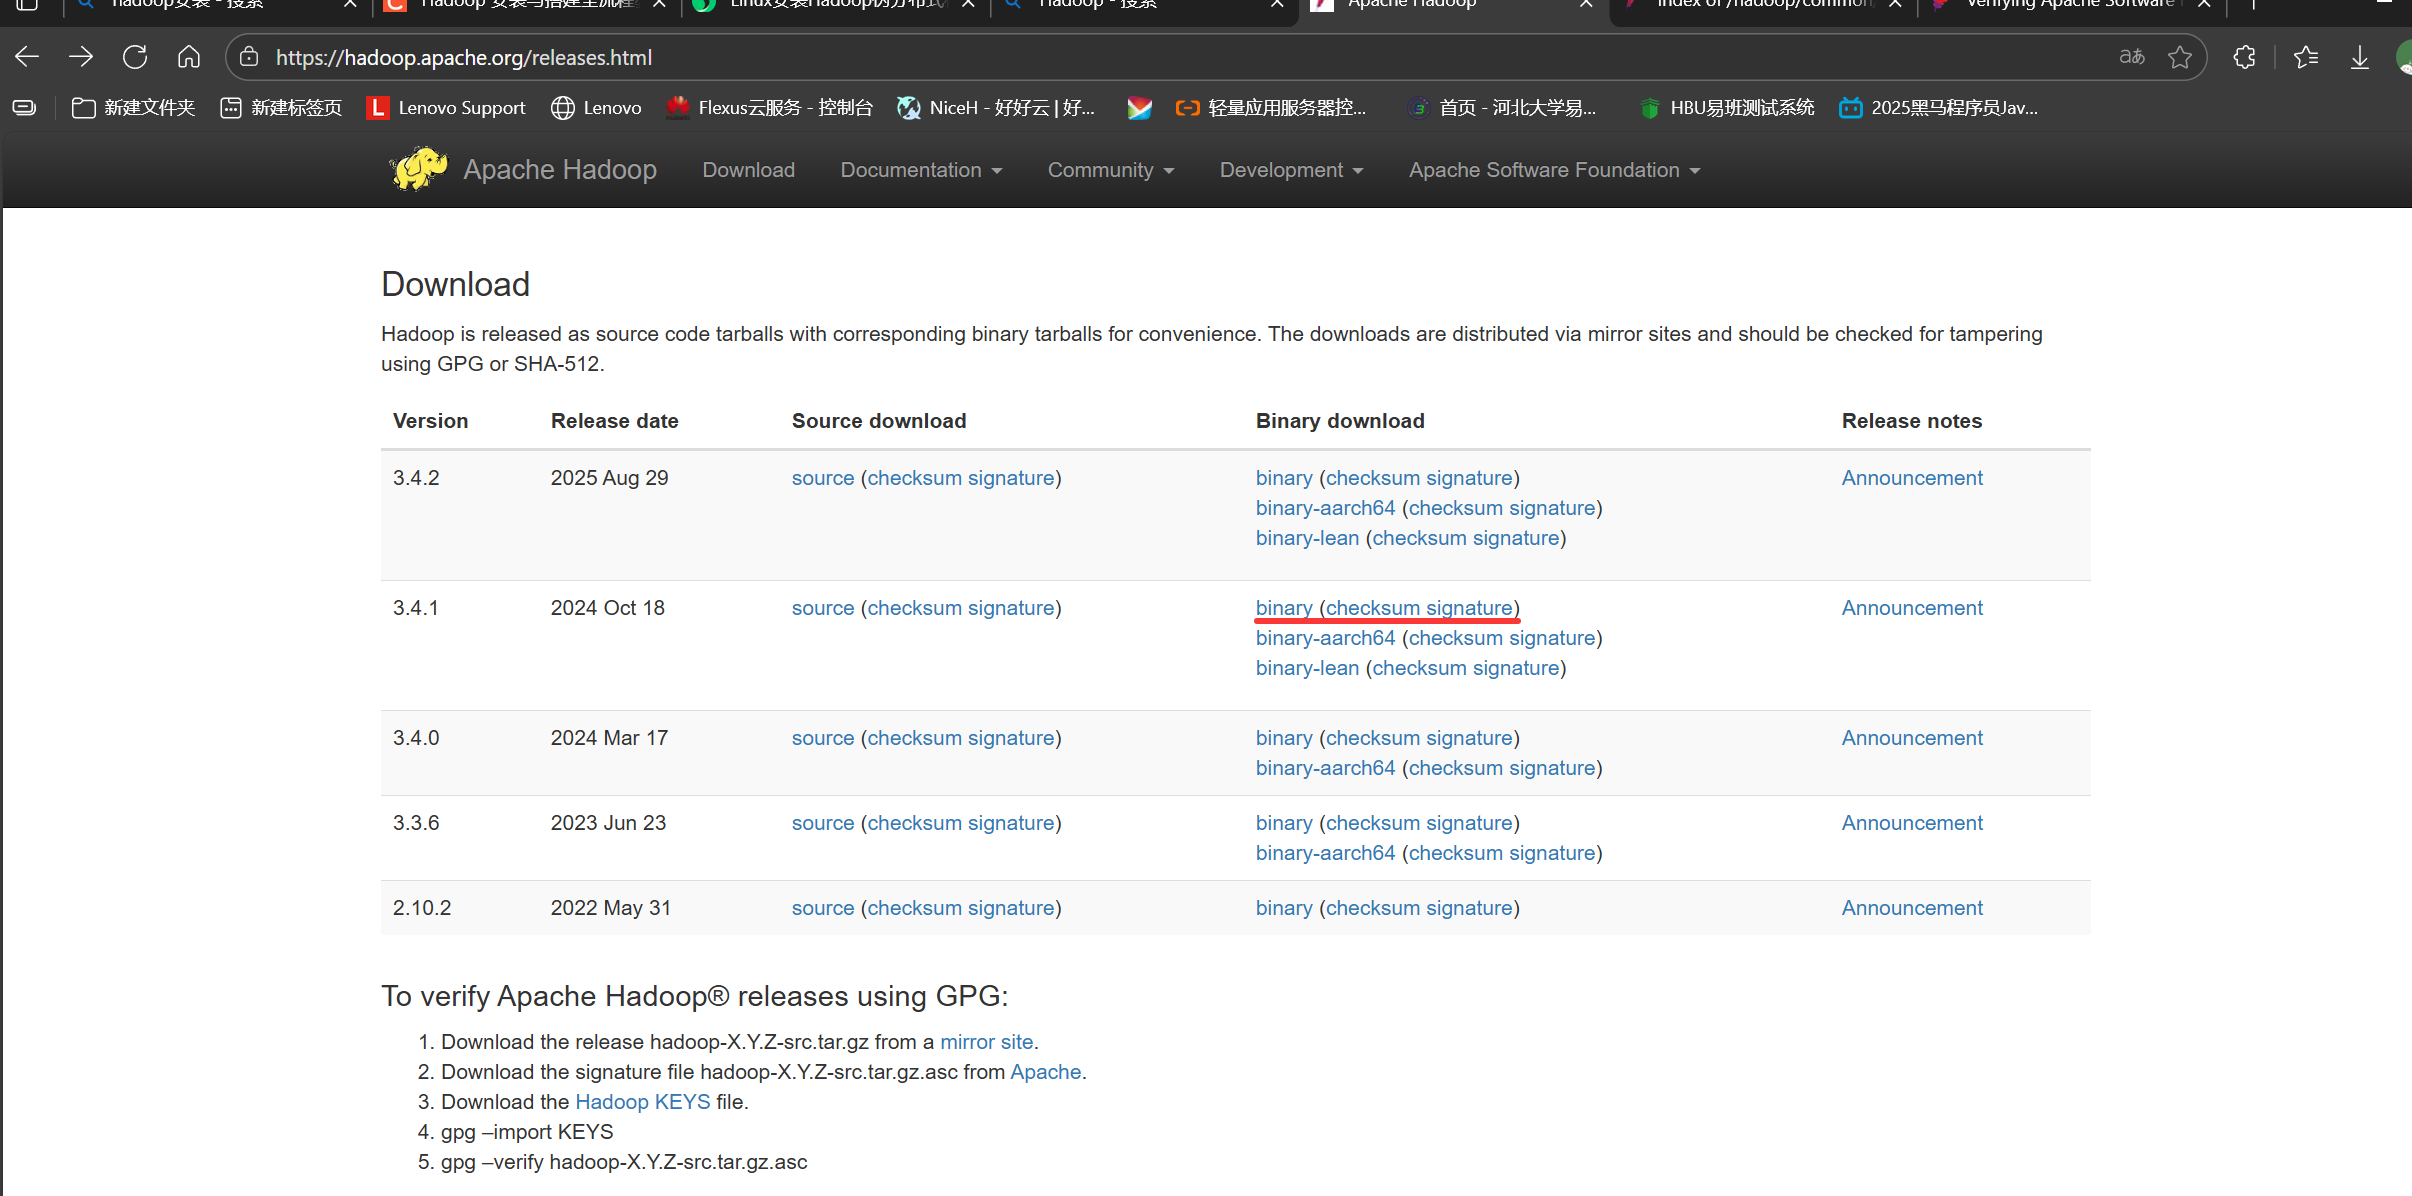Viewport: 2412px width, 1196px height.
Task: Expand the Community navigation menu
Action: 1111,170
